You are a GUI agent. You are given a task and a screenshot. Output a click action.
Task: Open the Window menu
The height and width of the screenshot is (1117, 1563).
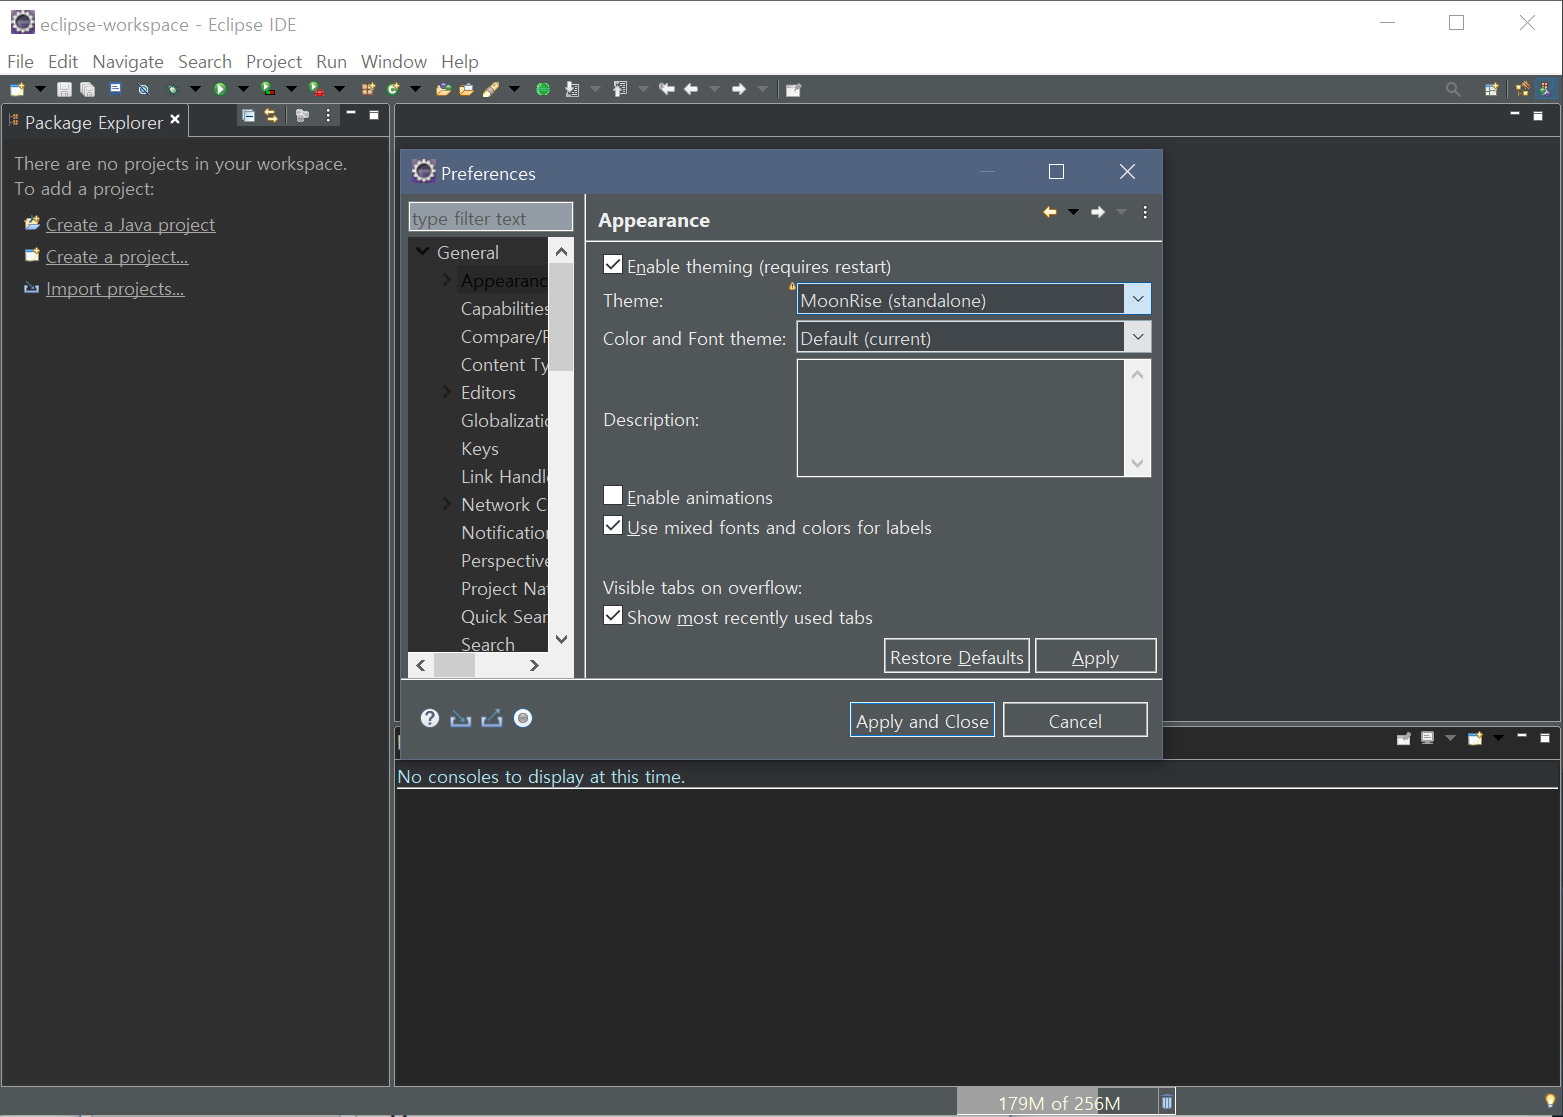[394, 62]
